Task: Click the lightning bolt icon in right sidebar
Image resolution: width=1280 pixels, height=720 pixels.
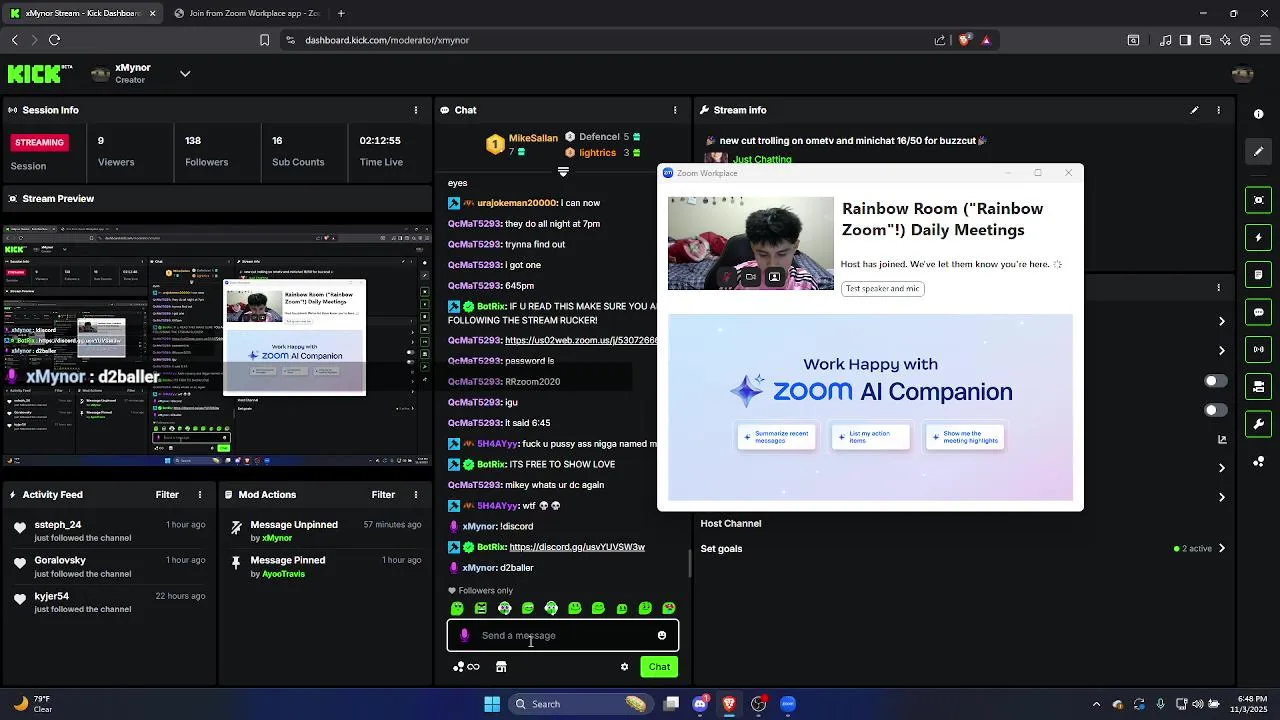Action: 1259,238
